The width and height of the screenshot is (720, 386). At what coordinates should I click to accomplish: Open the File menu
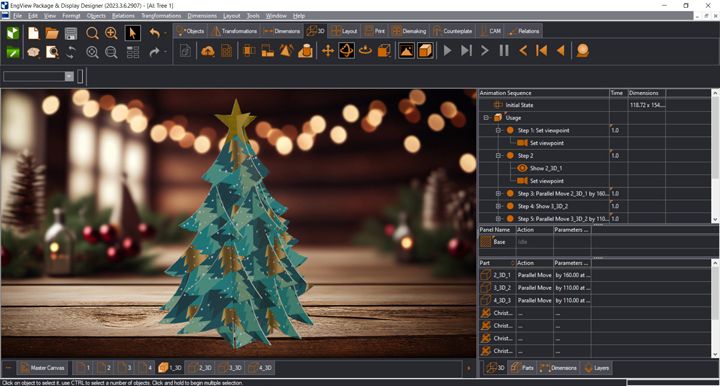click(17, 16)
